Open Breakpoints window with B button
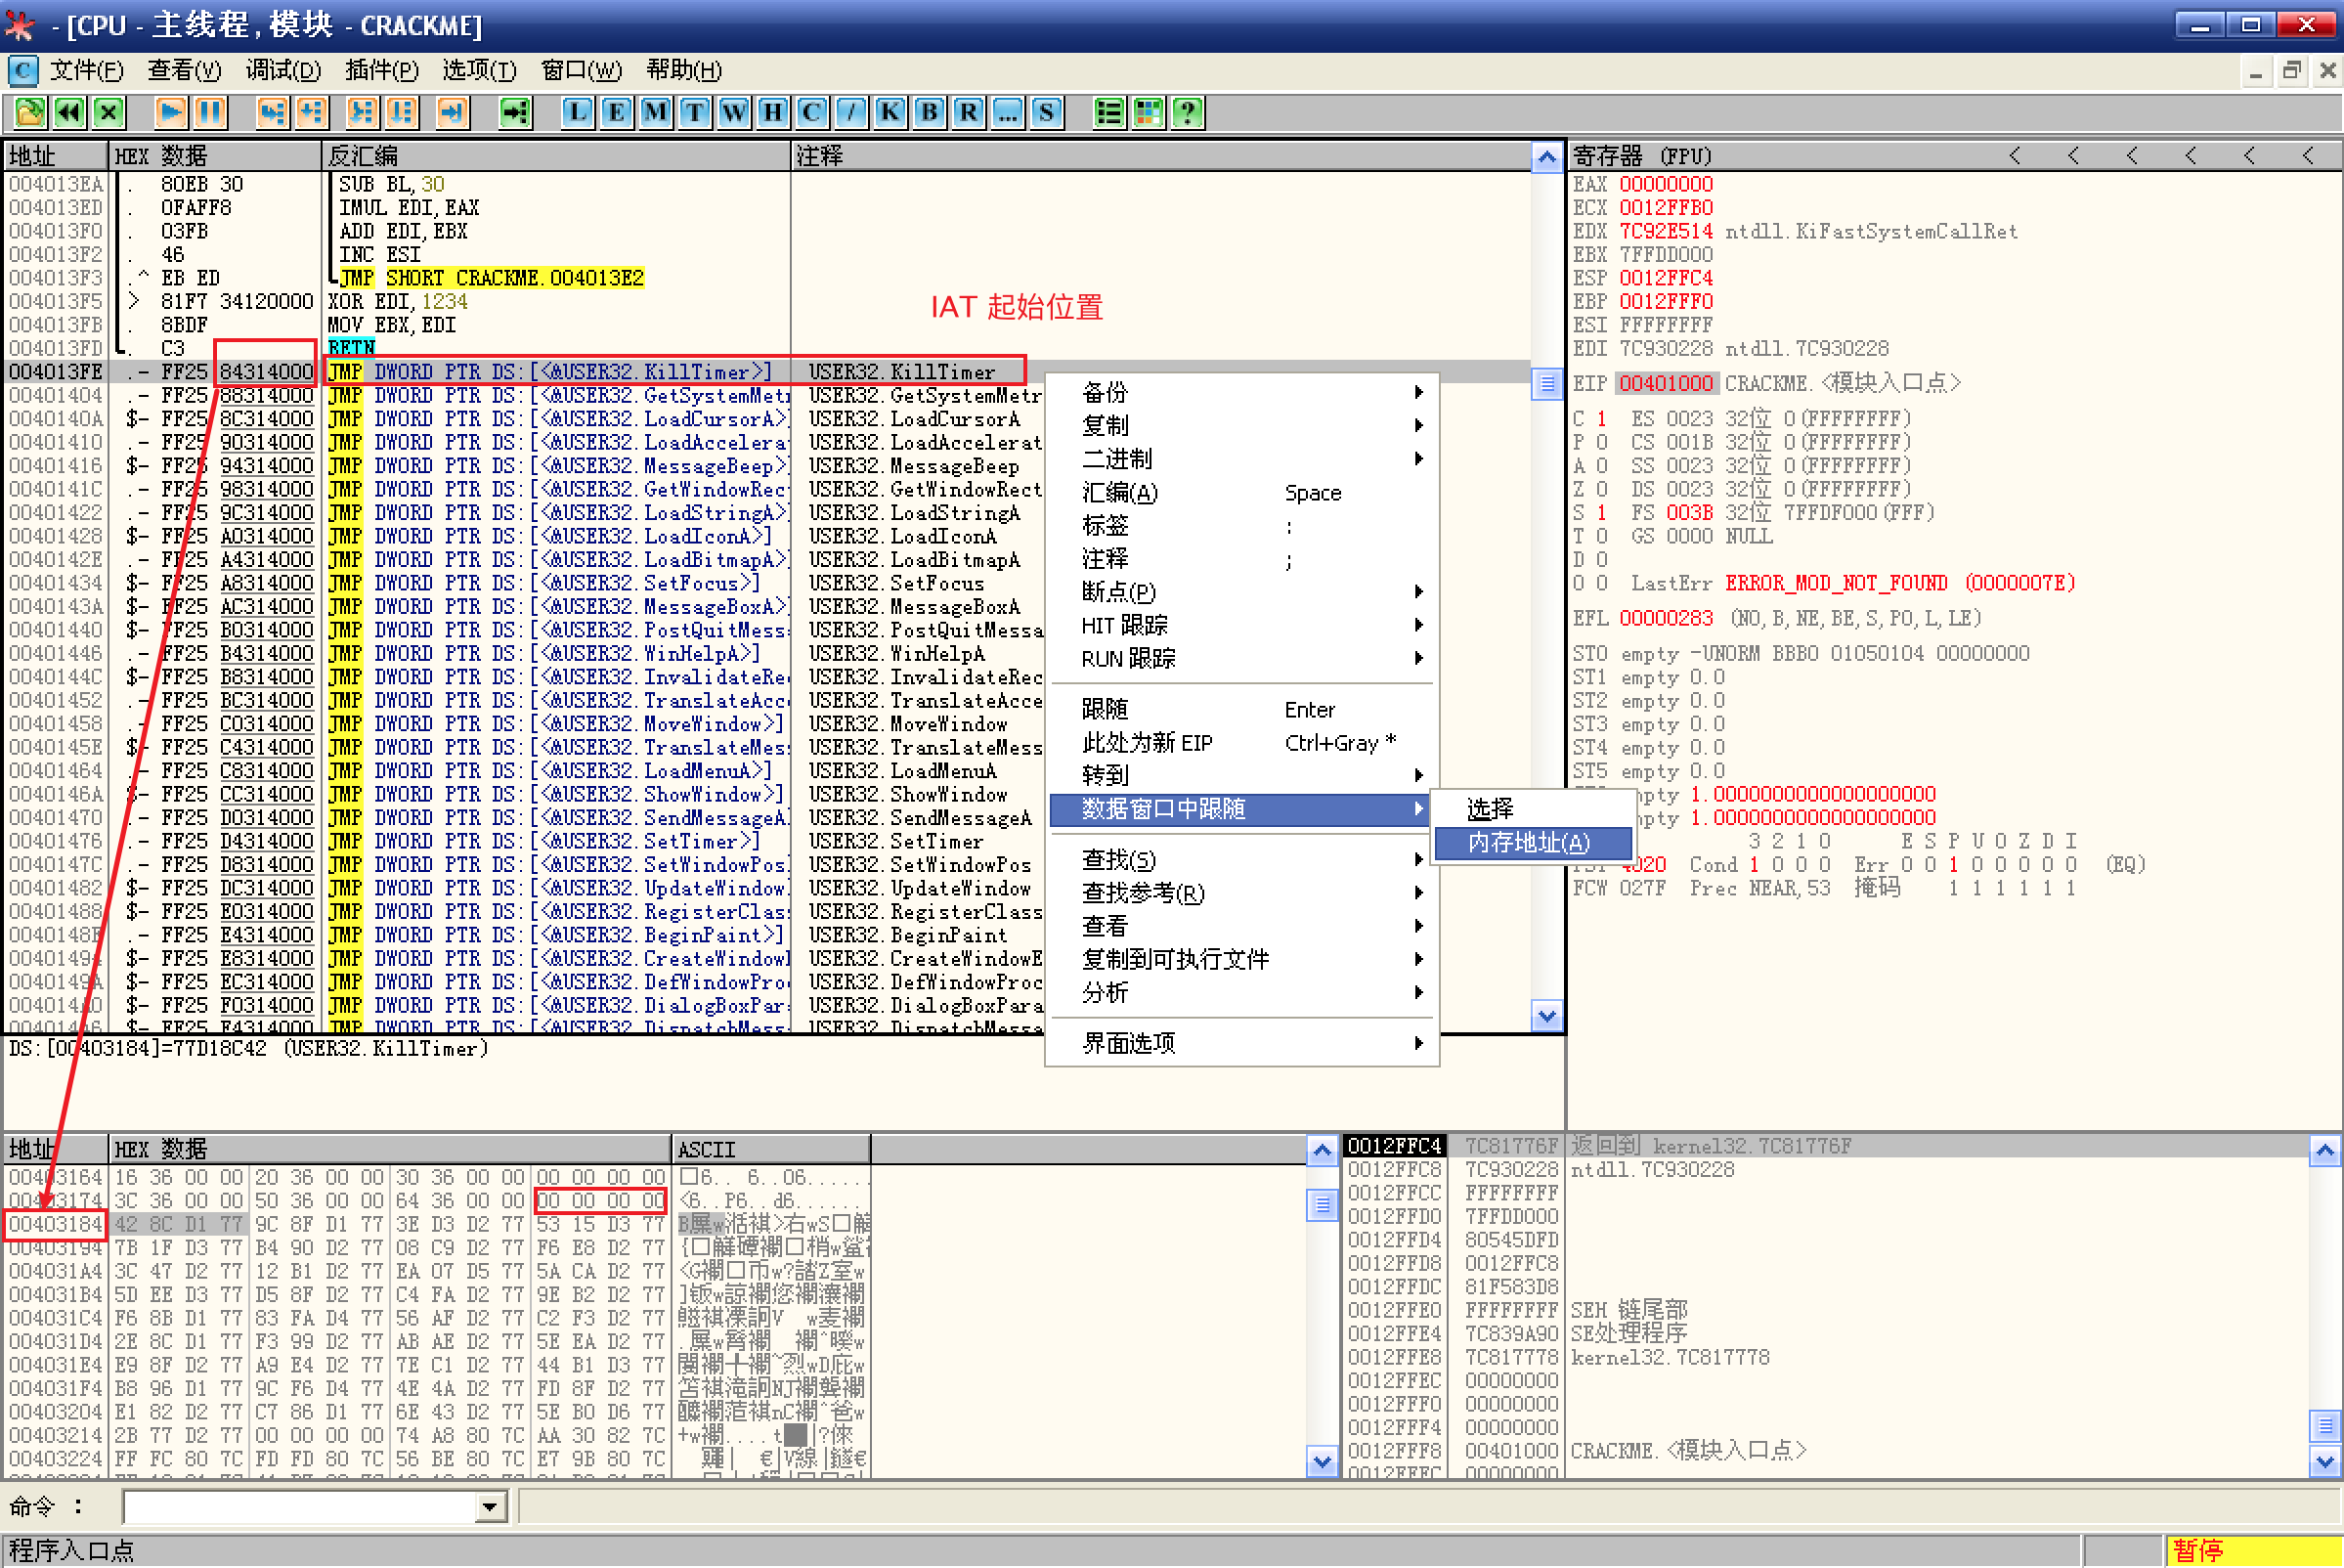The image size is (2344, 1568). [x=929, y=112]
